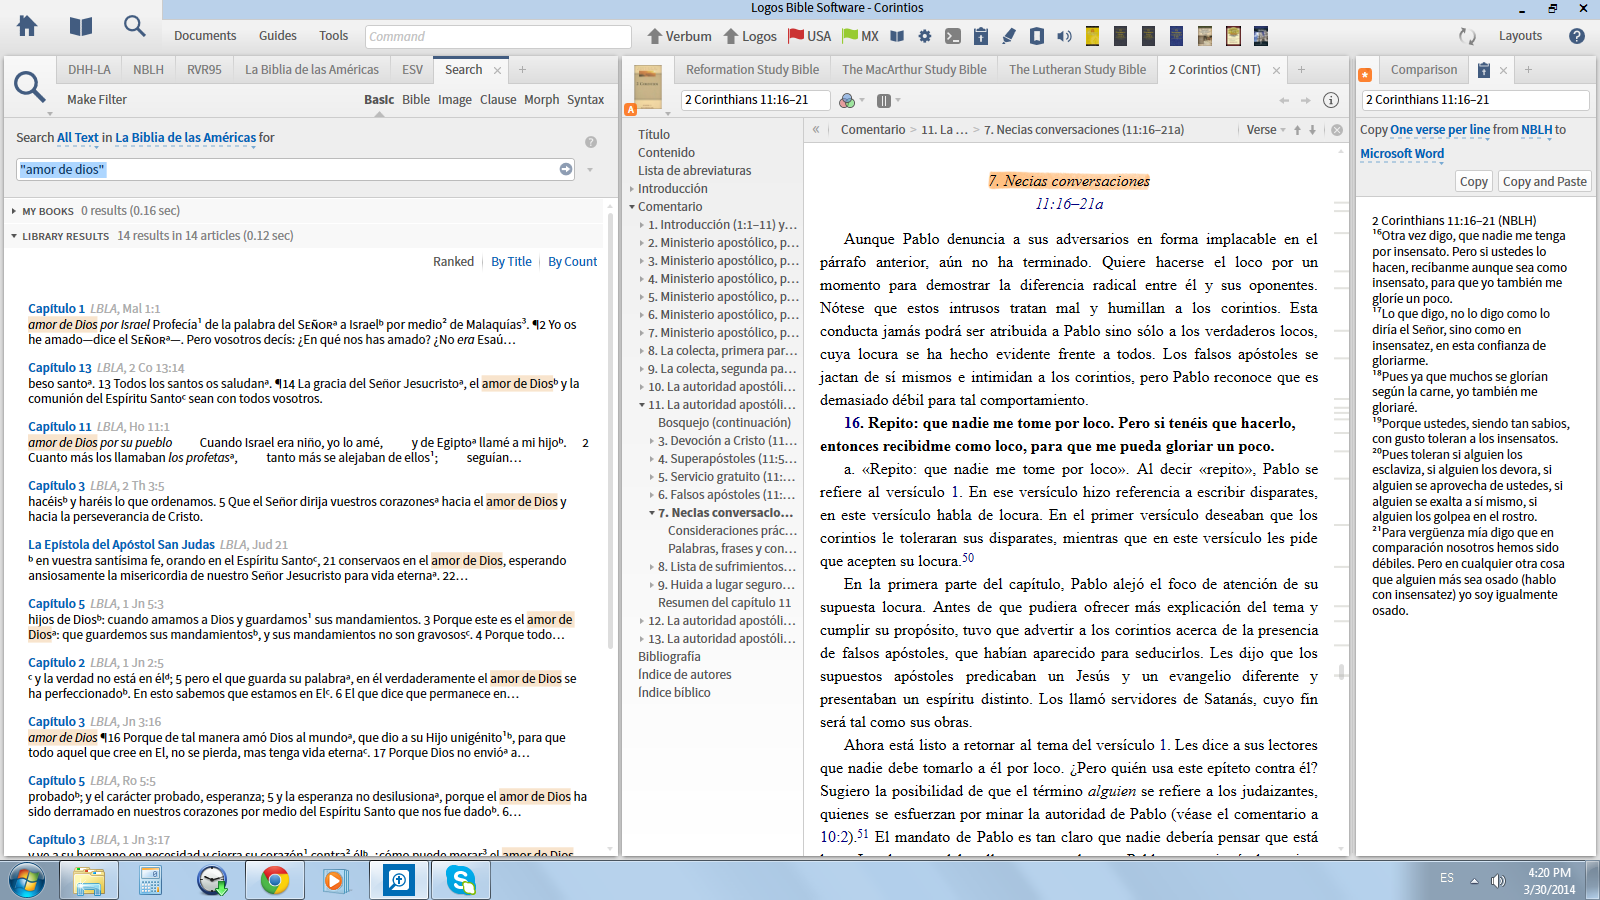
Task: Open the Verse navigation dropdown
Action: [x=1266, y=130]
